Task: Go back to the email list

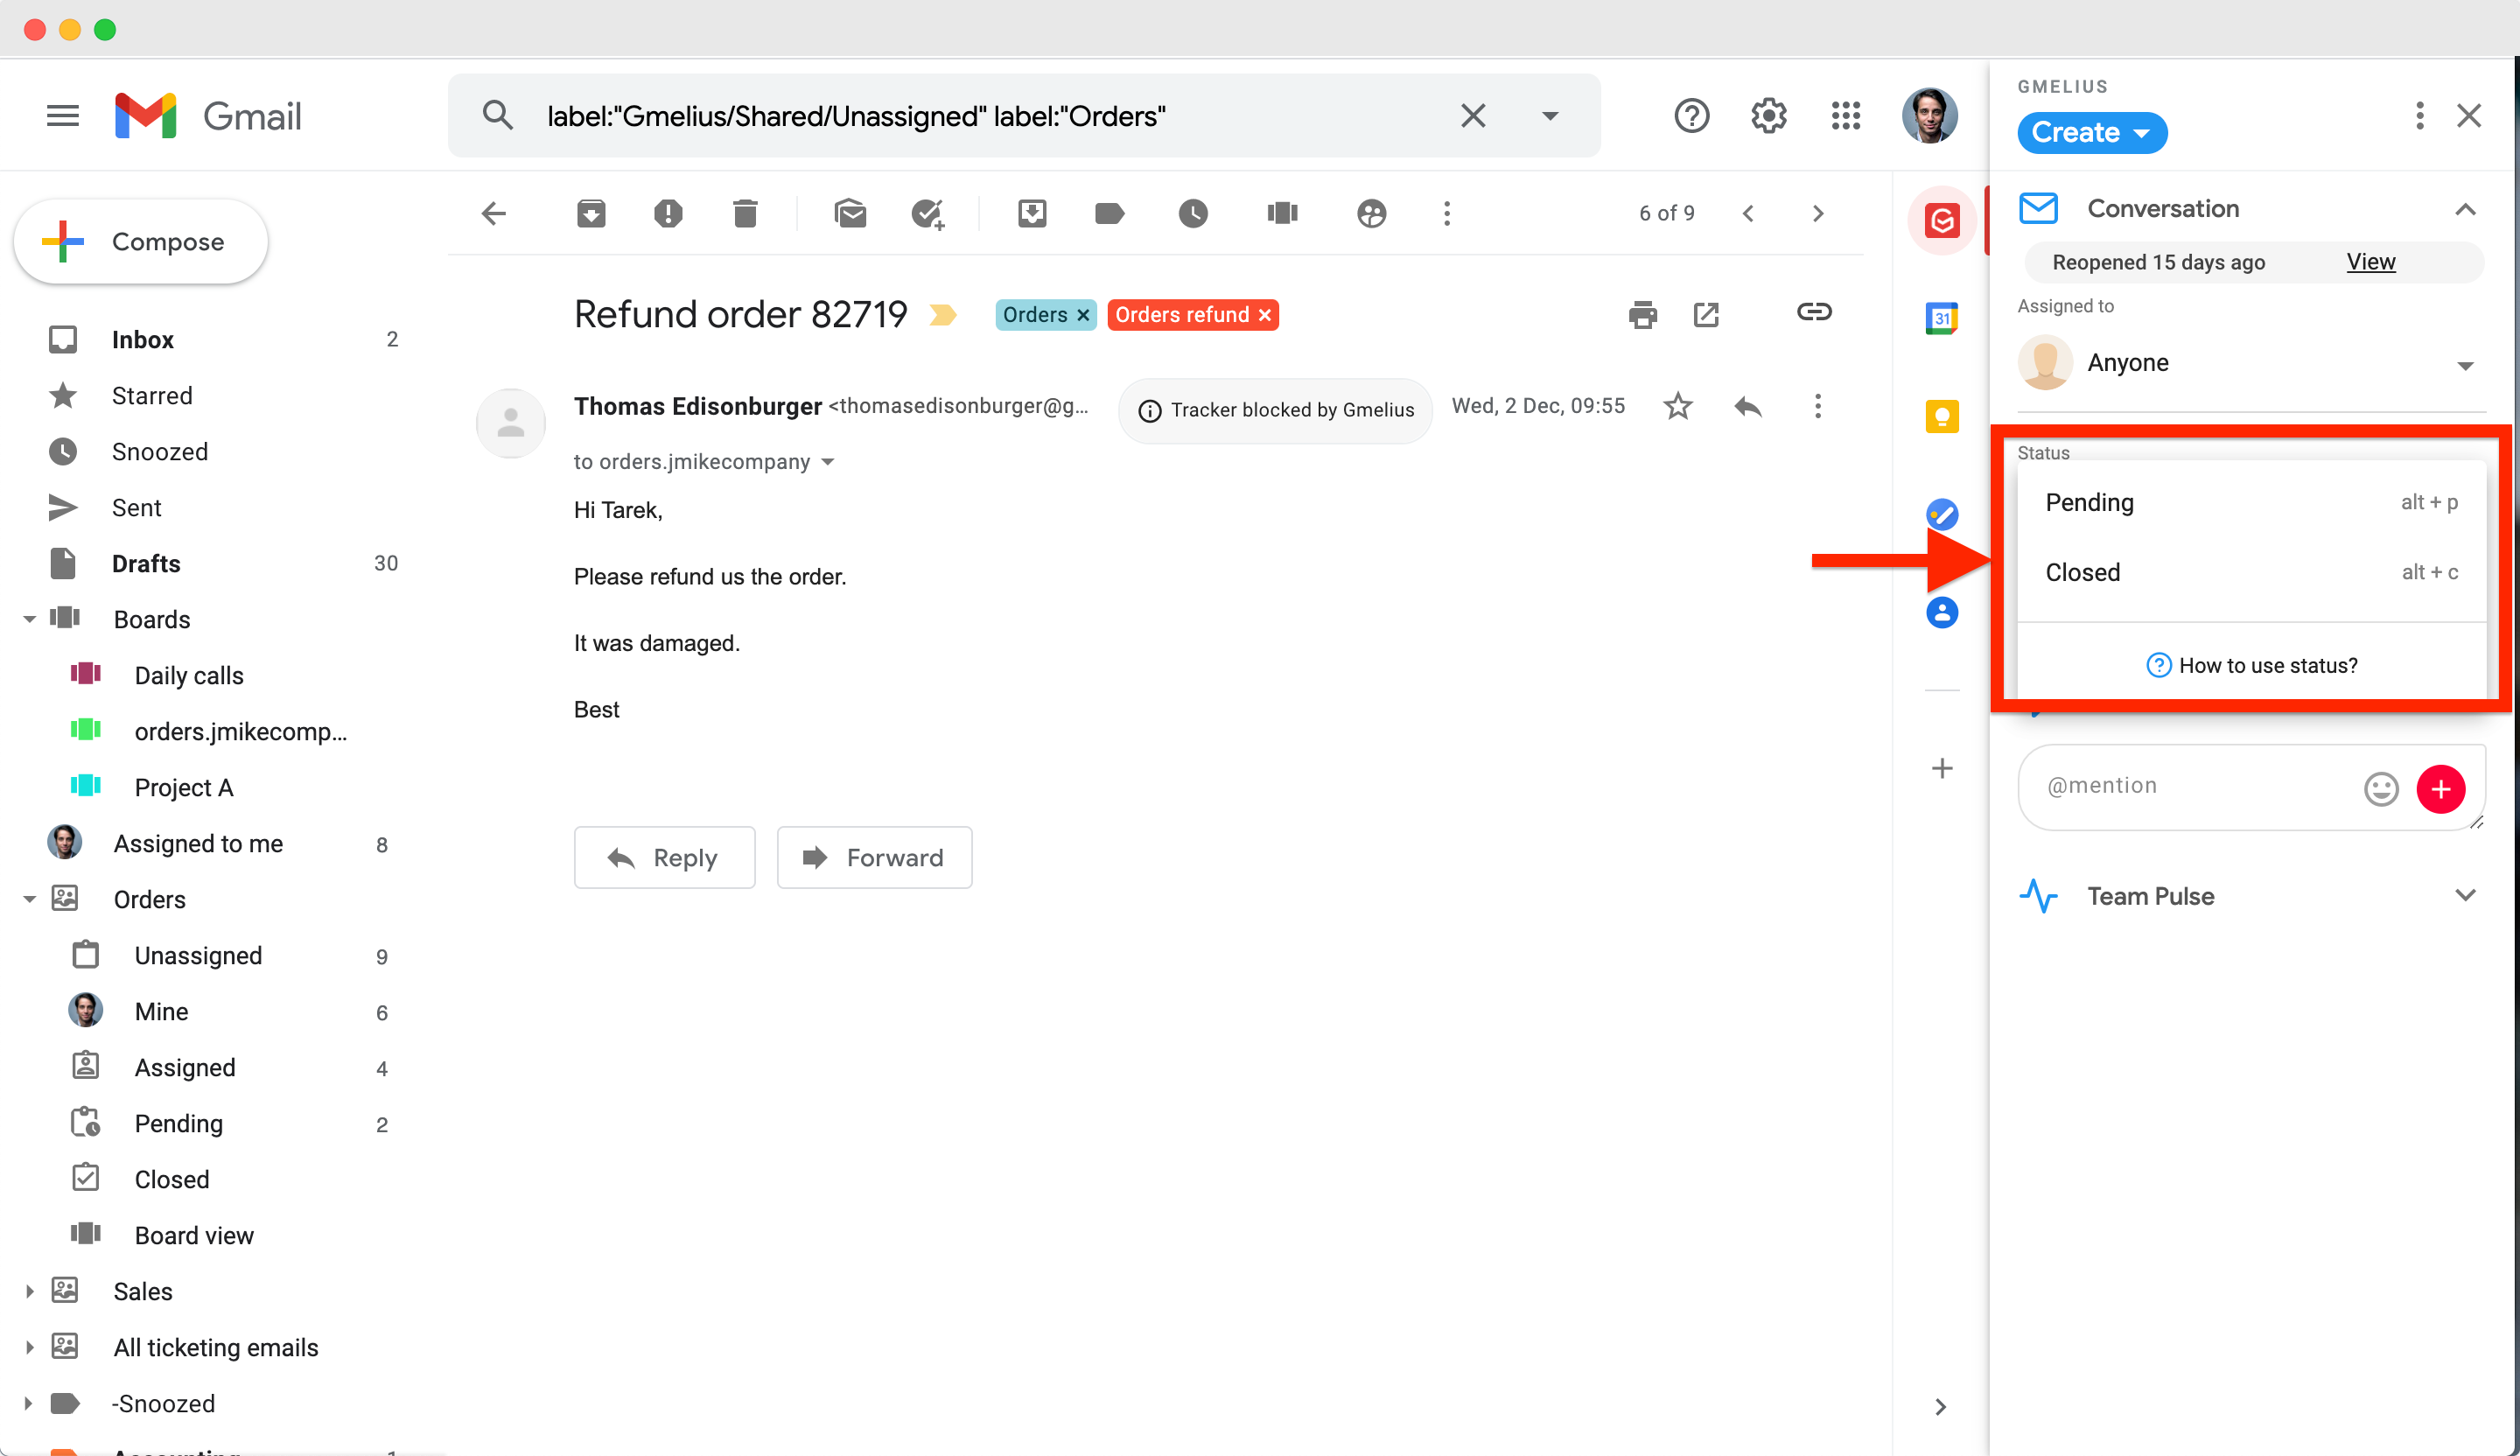Action: coord(494,213)
